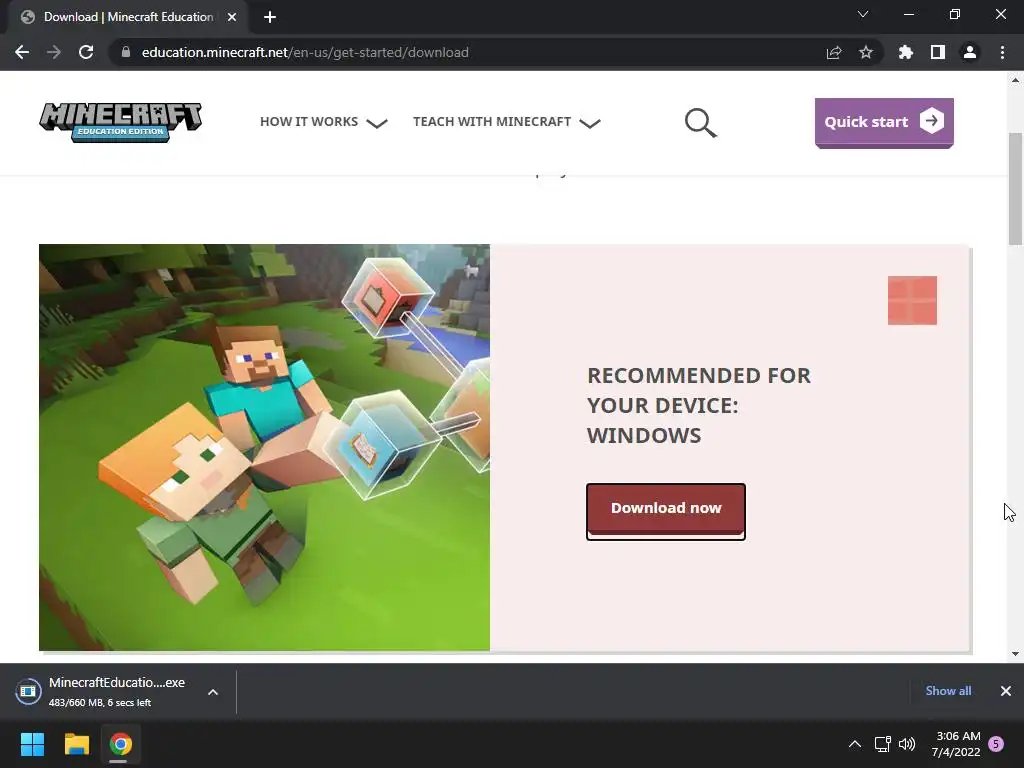The height and width of the screenshot is (768, 1024).
Task: Click the browser forward arrow
Action: tap(54, 52)
